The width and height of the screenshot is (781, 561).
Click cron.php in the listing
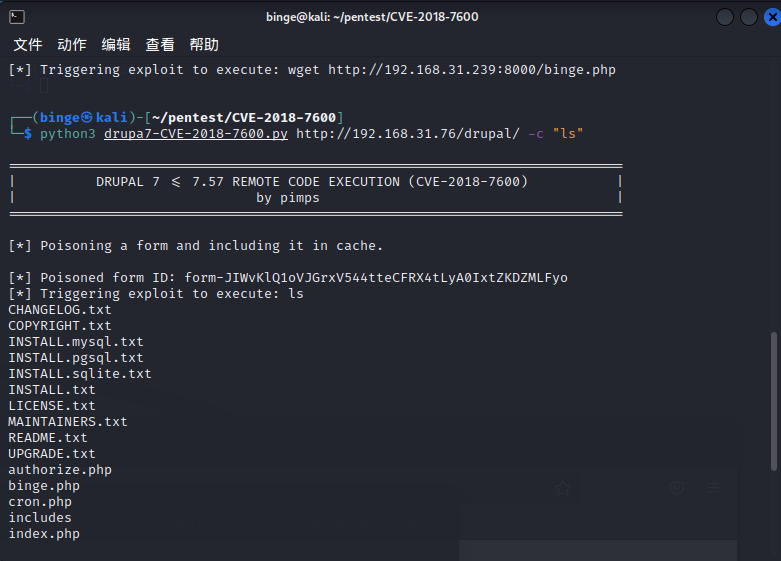(x=40, y=502)
